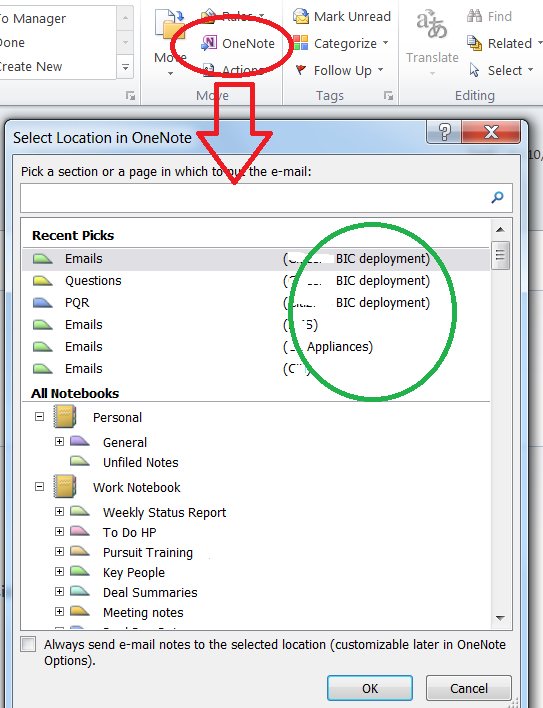Open the Select cursor menu
The image size is (543, 708).
point(501,70)
